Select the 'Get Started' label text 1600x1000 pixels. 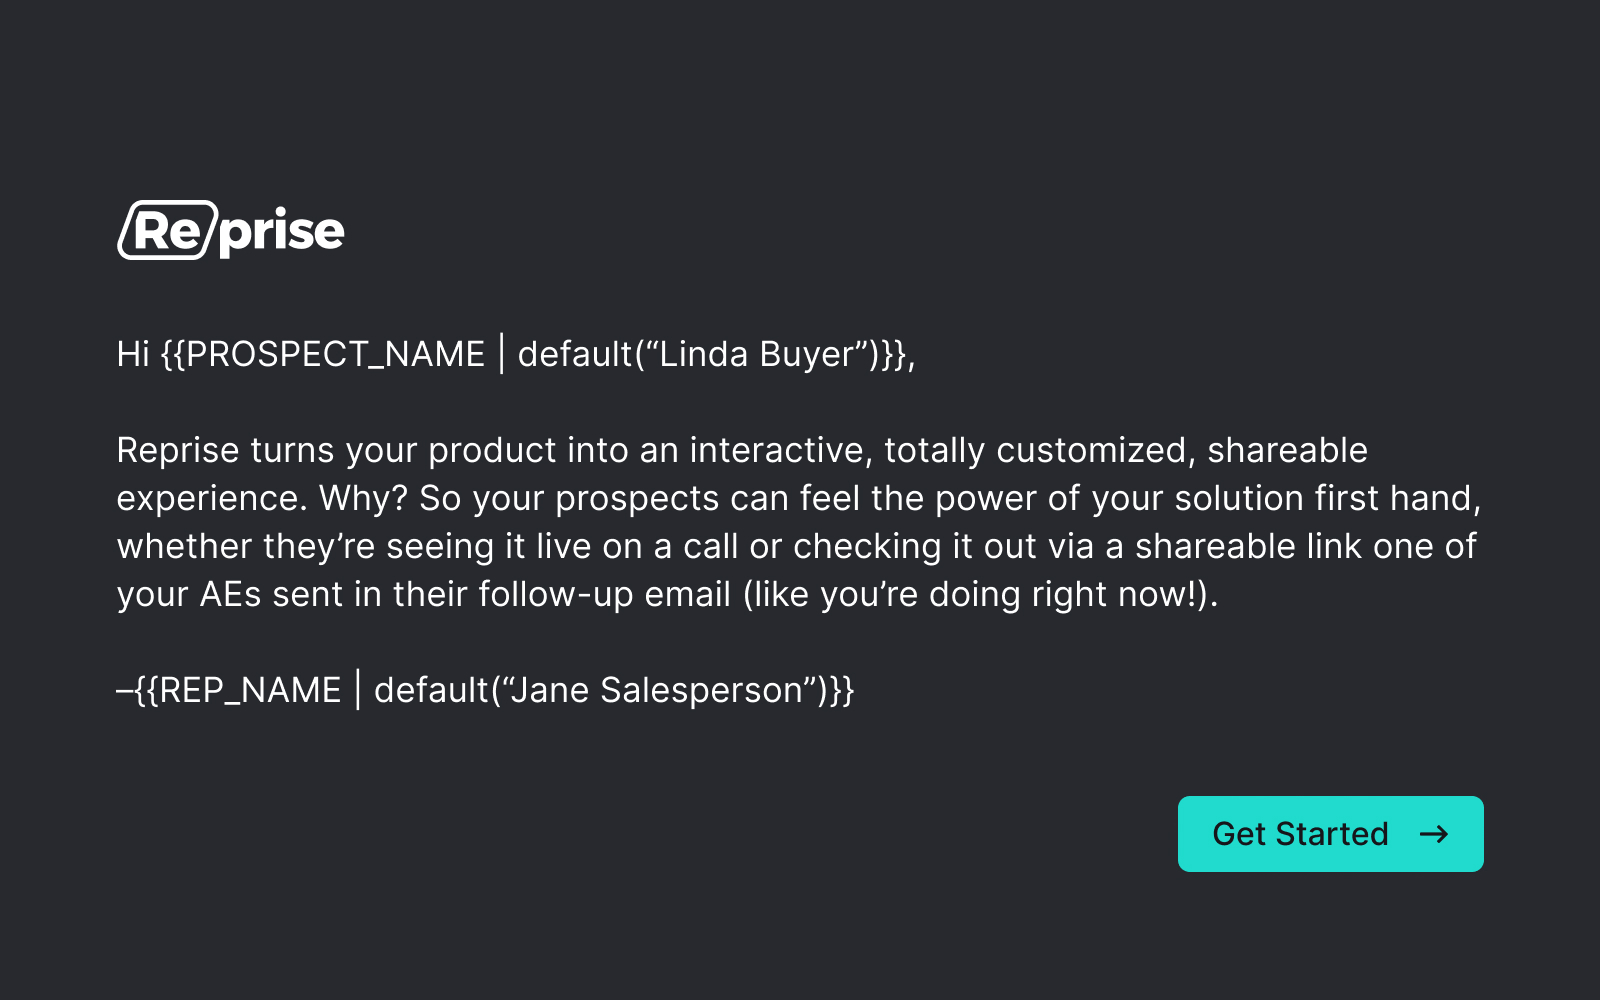[x=1301, y=834]
